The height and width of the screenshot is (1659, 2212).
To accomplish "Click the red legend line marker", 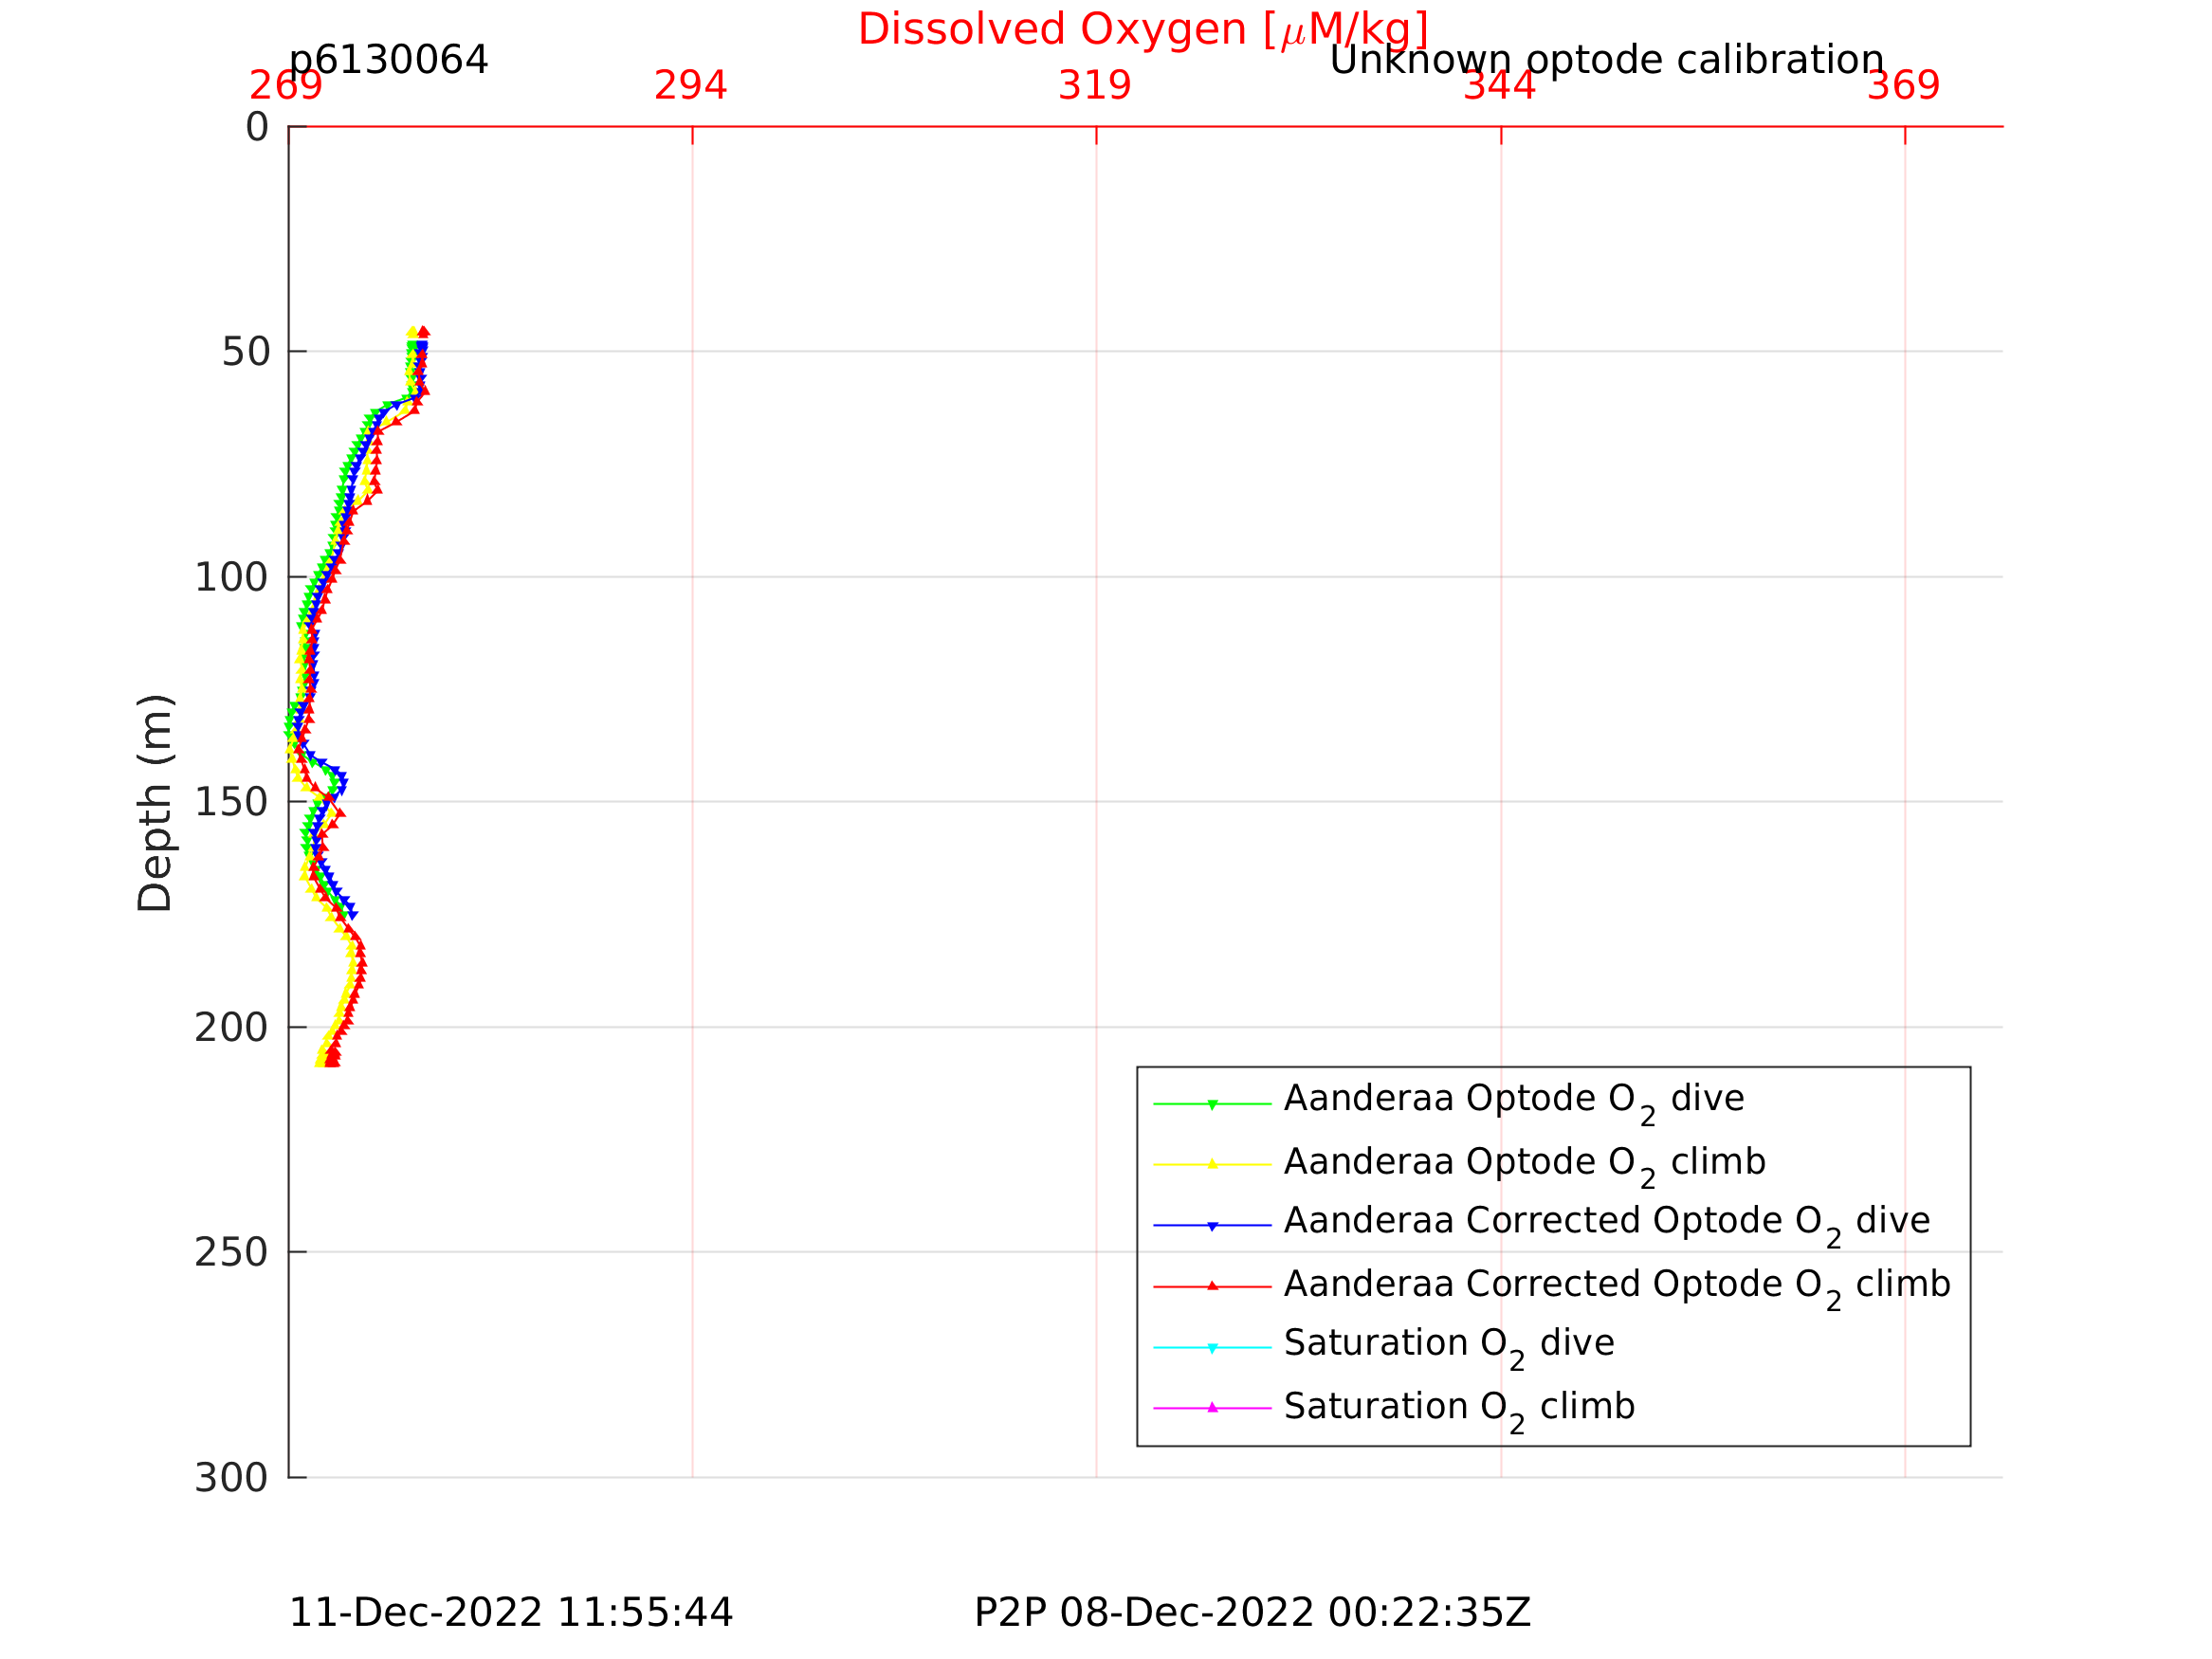I will click(1212, 1287).
